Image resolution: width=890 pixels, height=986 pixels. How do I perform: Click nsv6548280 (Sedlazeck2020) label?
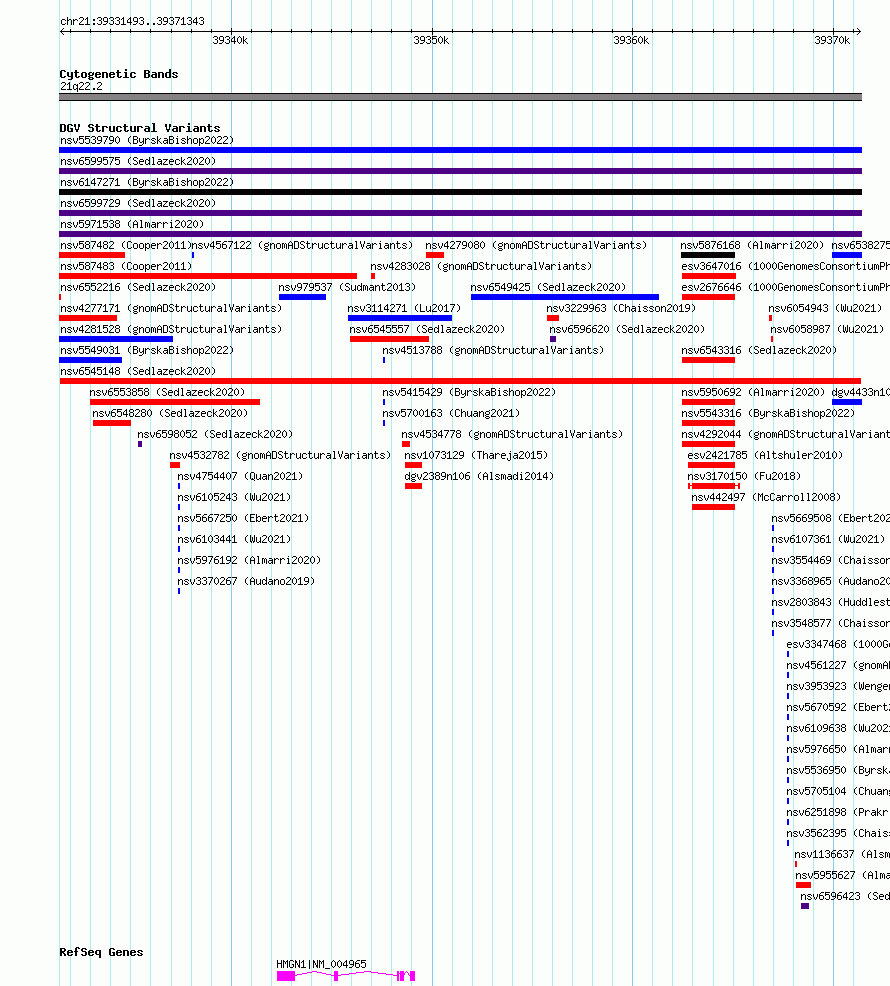point(170,413)
